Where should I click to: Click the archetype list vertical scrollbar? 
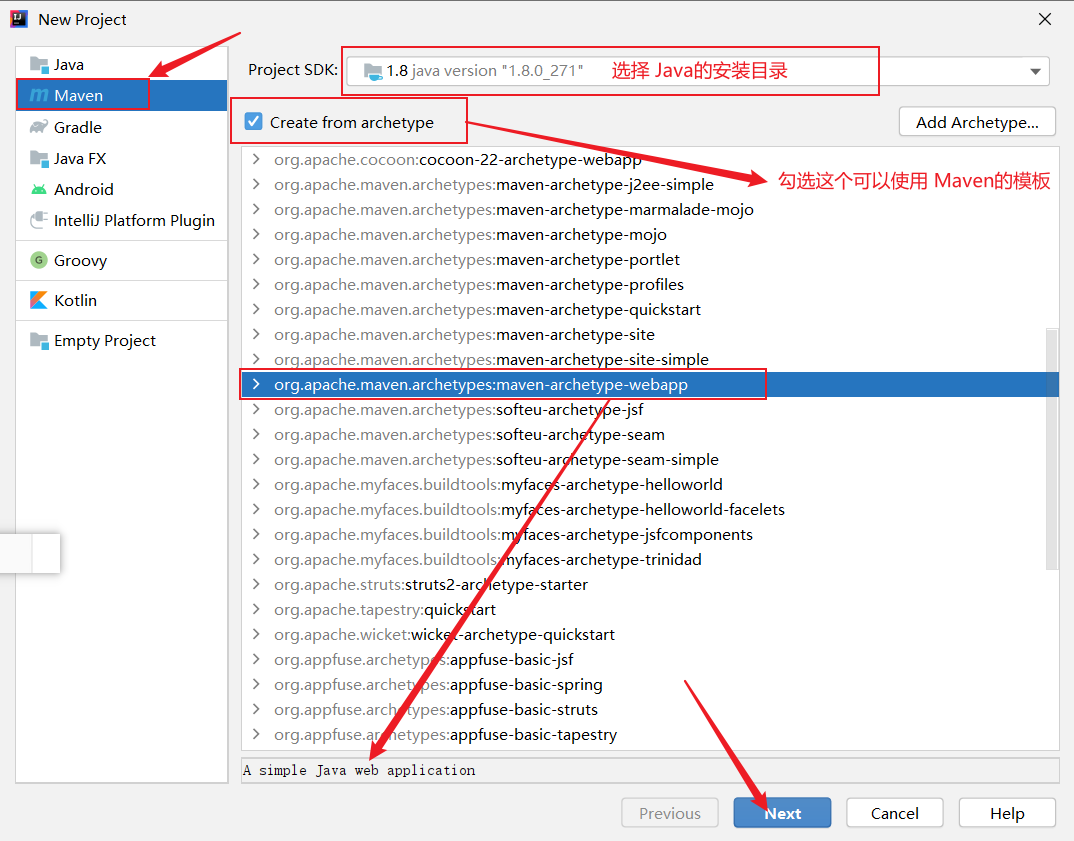click(x=1051, y=449)
